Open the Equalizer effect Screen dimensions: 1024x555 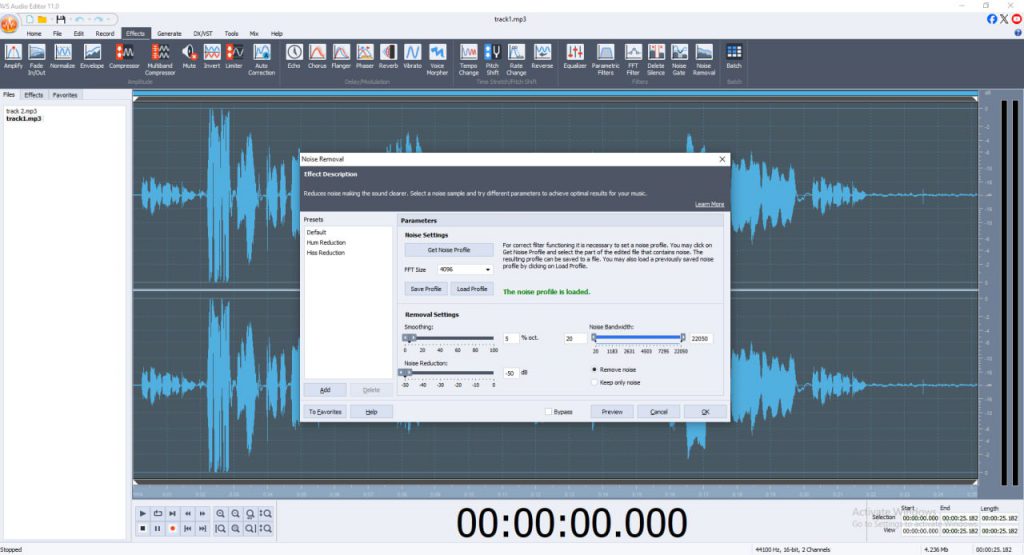(x=576, y=53)
